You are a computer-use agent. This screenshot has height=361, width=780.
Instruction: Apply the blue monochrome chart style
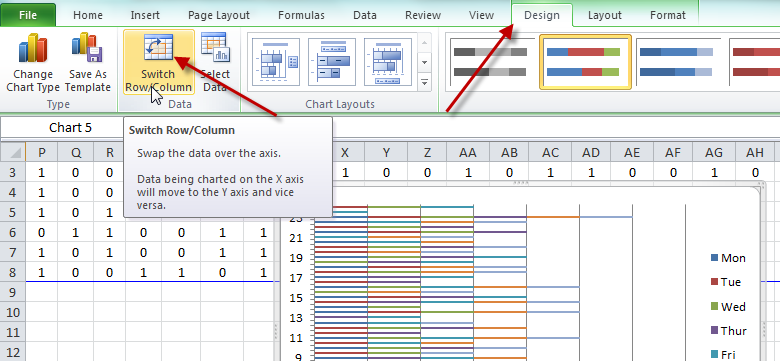[x=676, y=62]
